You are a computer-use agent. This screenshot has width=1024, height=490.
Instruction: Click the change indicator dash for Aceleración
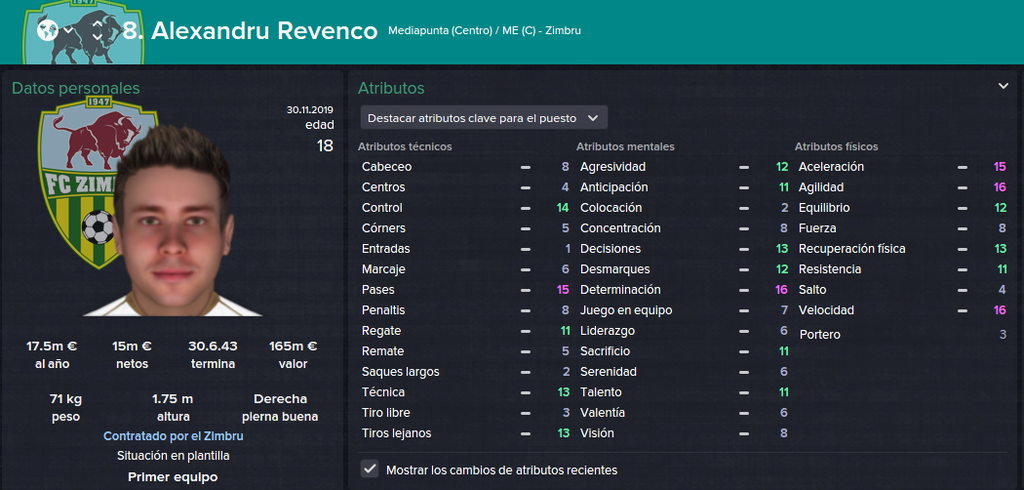pos(962,167)
